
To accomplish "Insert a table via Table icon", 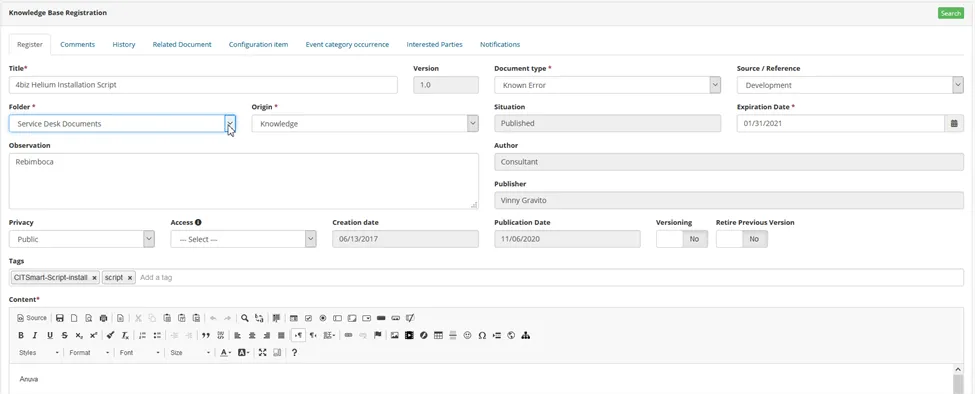I will click(x=438, y=335).
